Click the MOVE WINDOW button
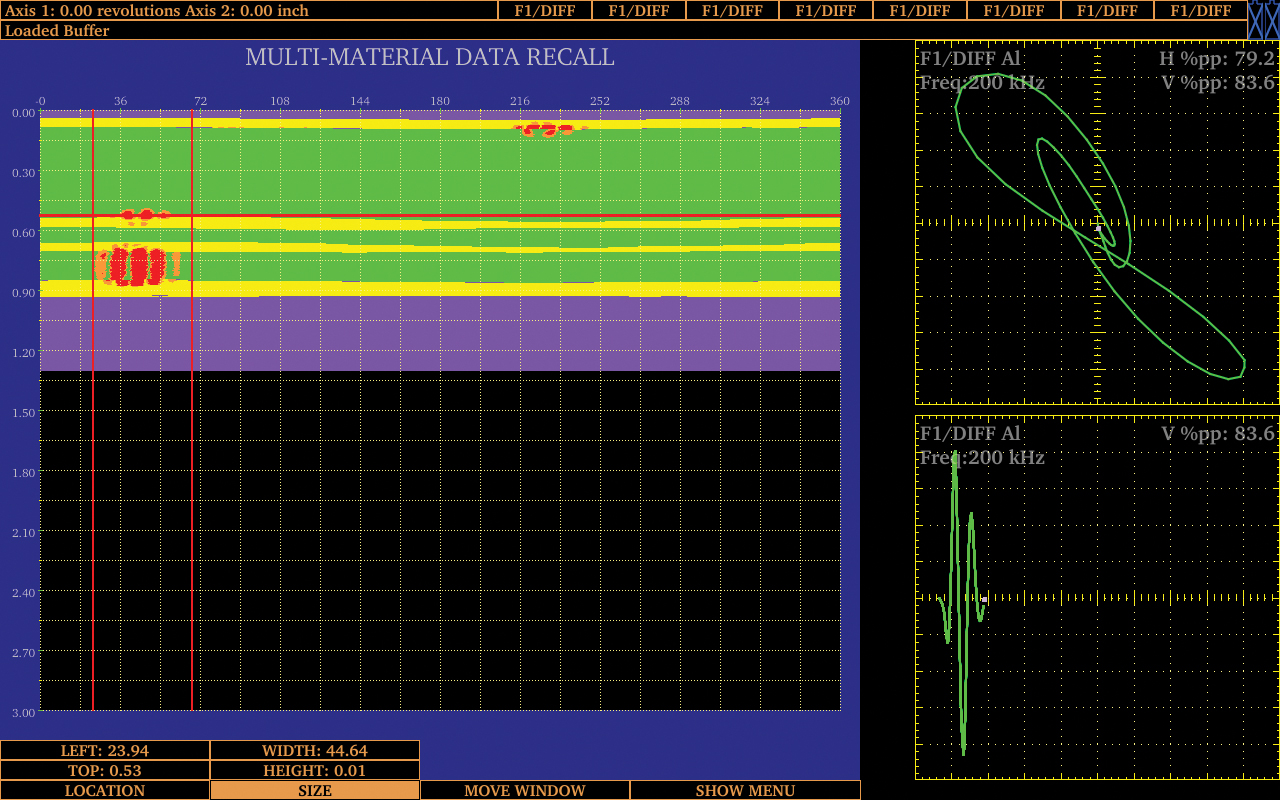Screen dimensions: 1280x800 (x=525, y=790)
